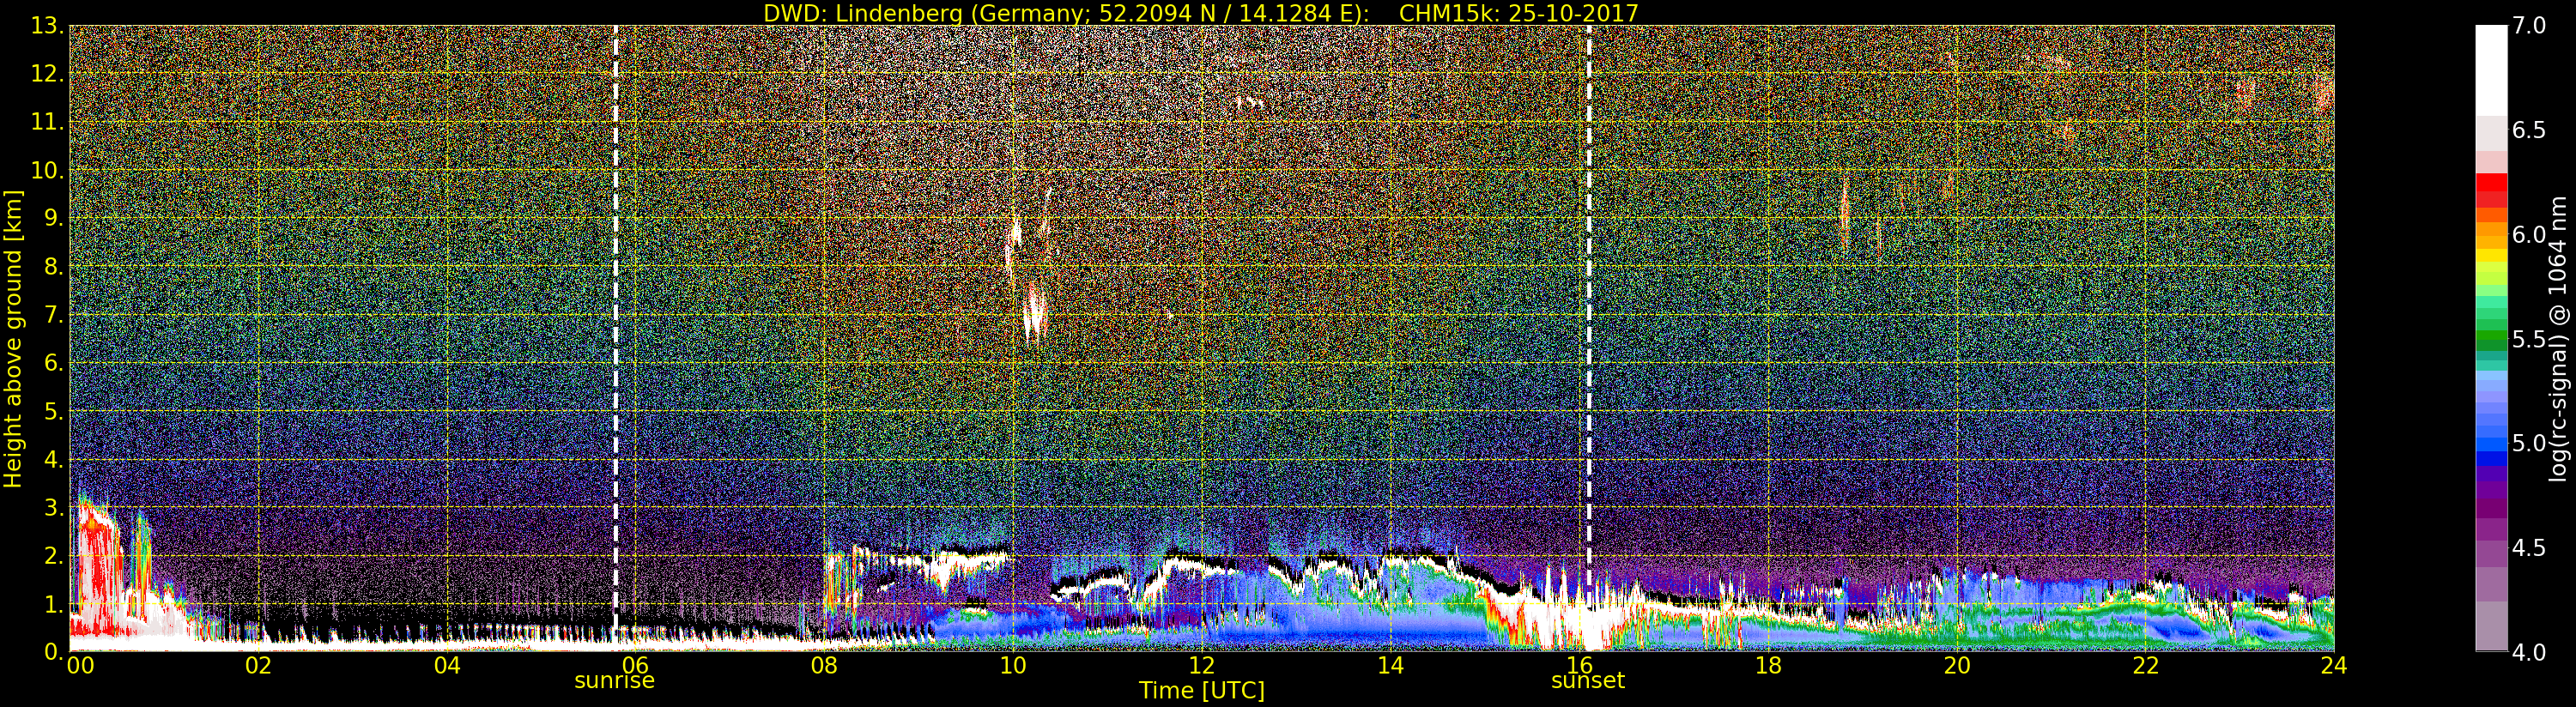
Task: Click the "sunrise" label below the time axis
Action: coord(614,681)
